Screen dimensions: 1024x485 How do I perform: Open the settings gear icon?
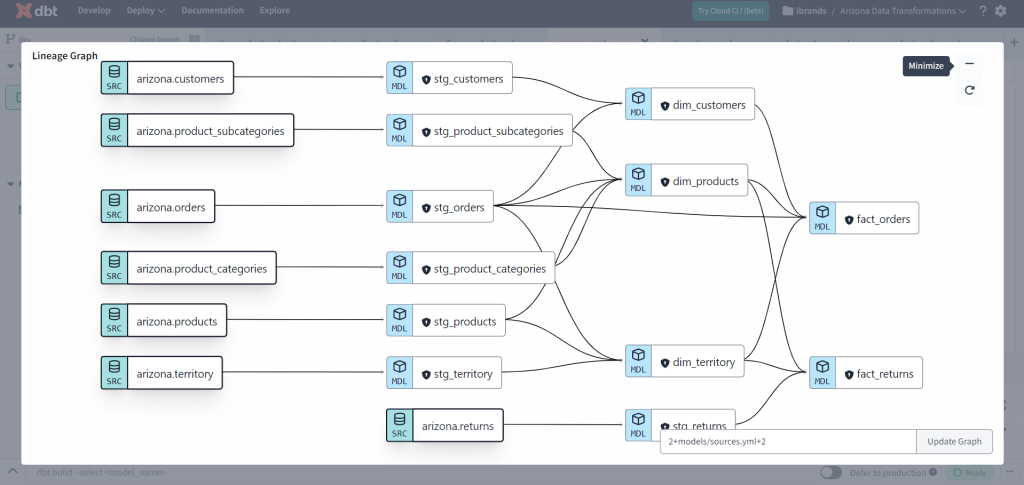coord(1001,11)
